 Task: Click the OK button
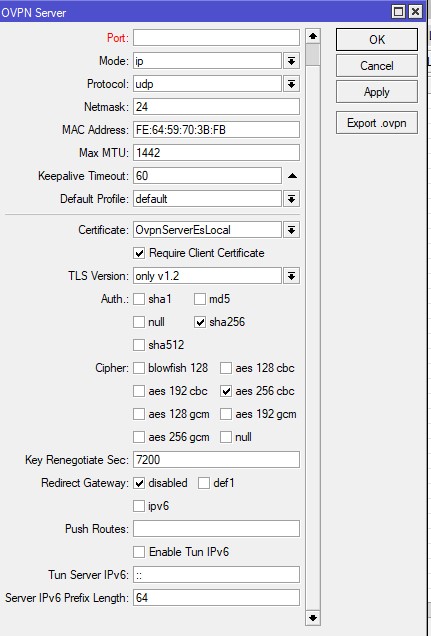377,39
